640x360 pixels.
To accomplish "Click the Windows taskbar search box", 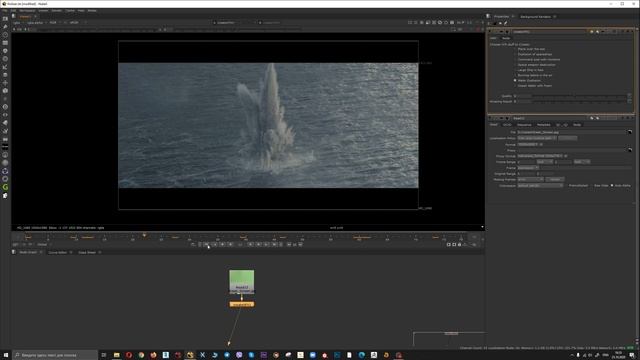I will pos(55,355).
